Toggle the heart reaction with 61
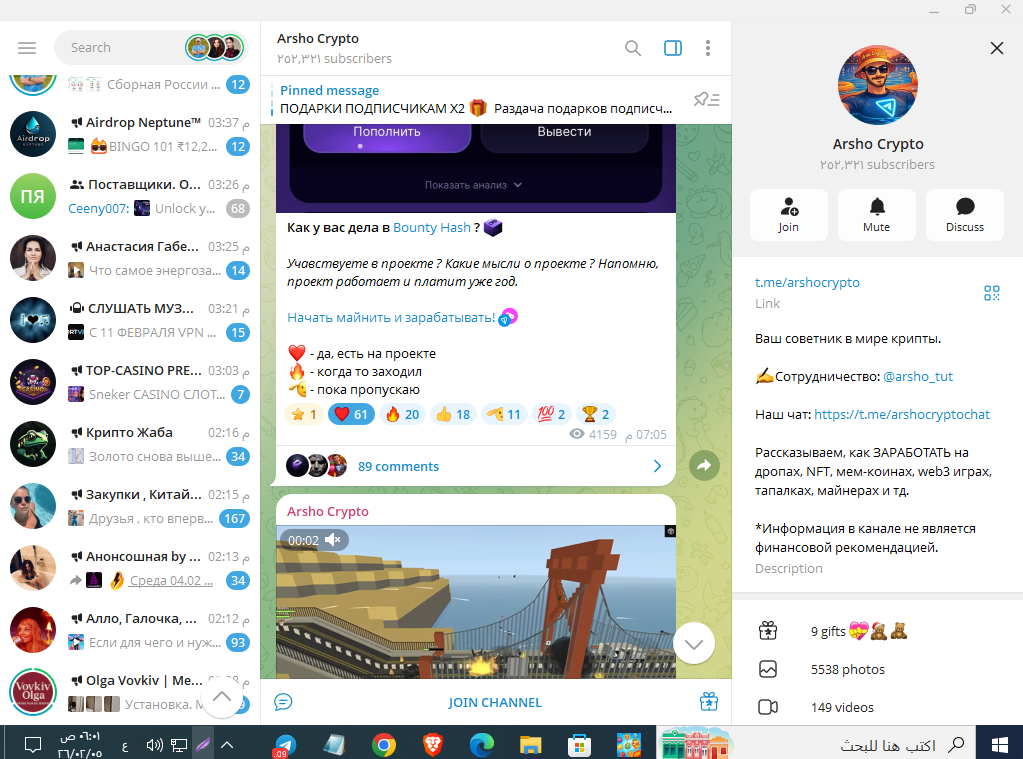Image resolution: width=1023 pixels, height=759 pixels. pos(351,414)
